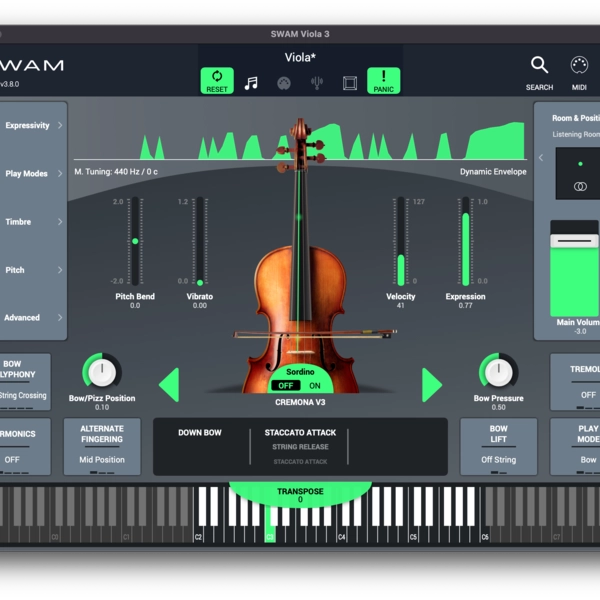This screenshot has width=600, height=600.
Task: Open the SEARCH magnifier
Action: point(539,72)
